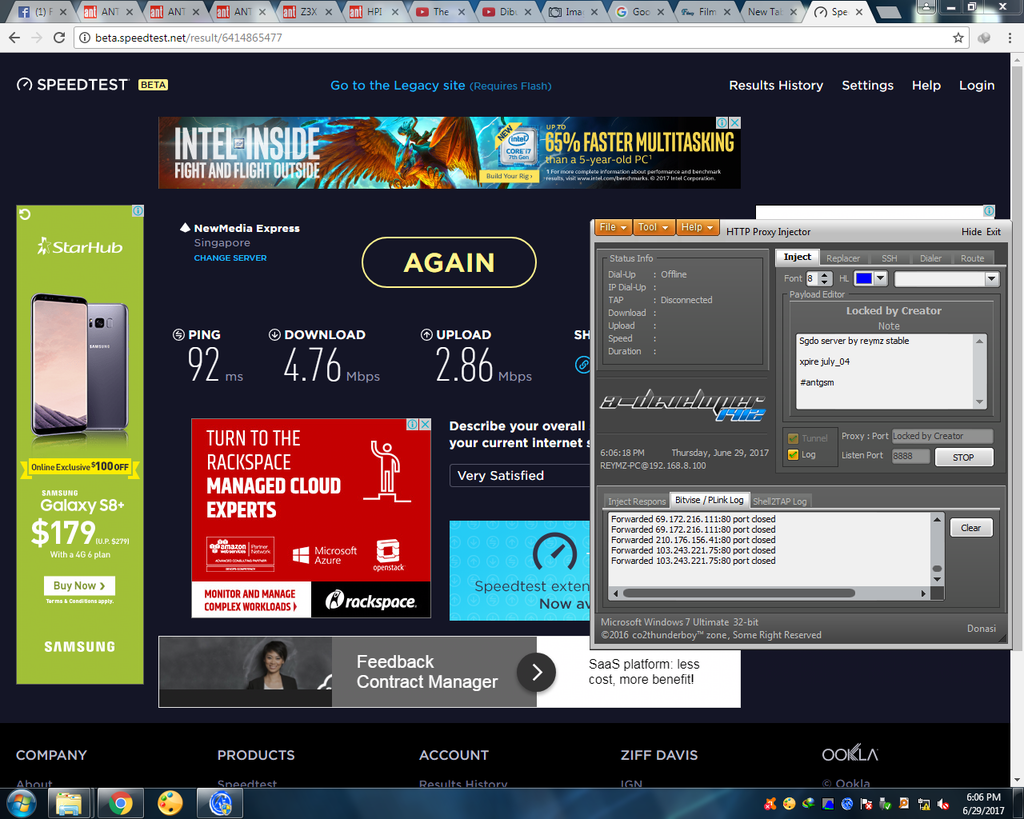
Task: Open the Shell2TAP Log tab
Action: (780, 501)
